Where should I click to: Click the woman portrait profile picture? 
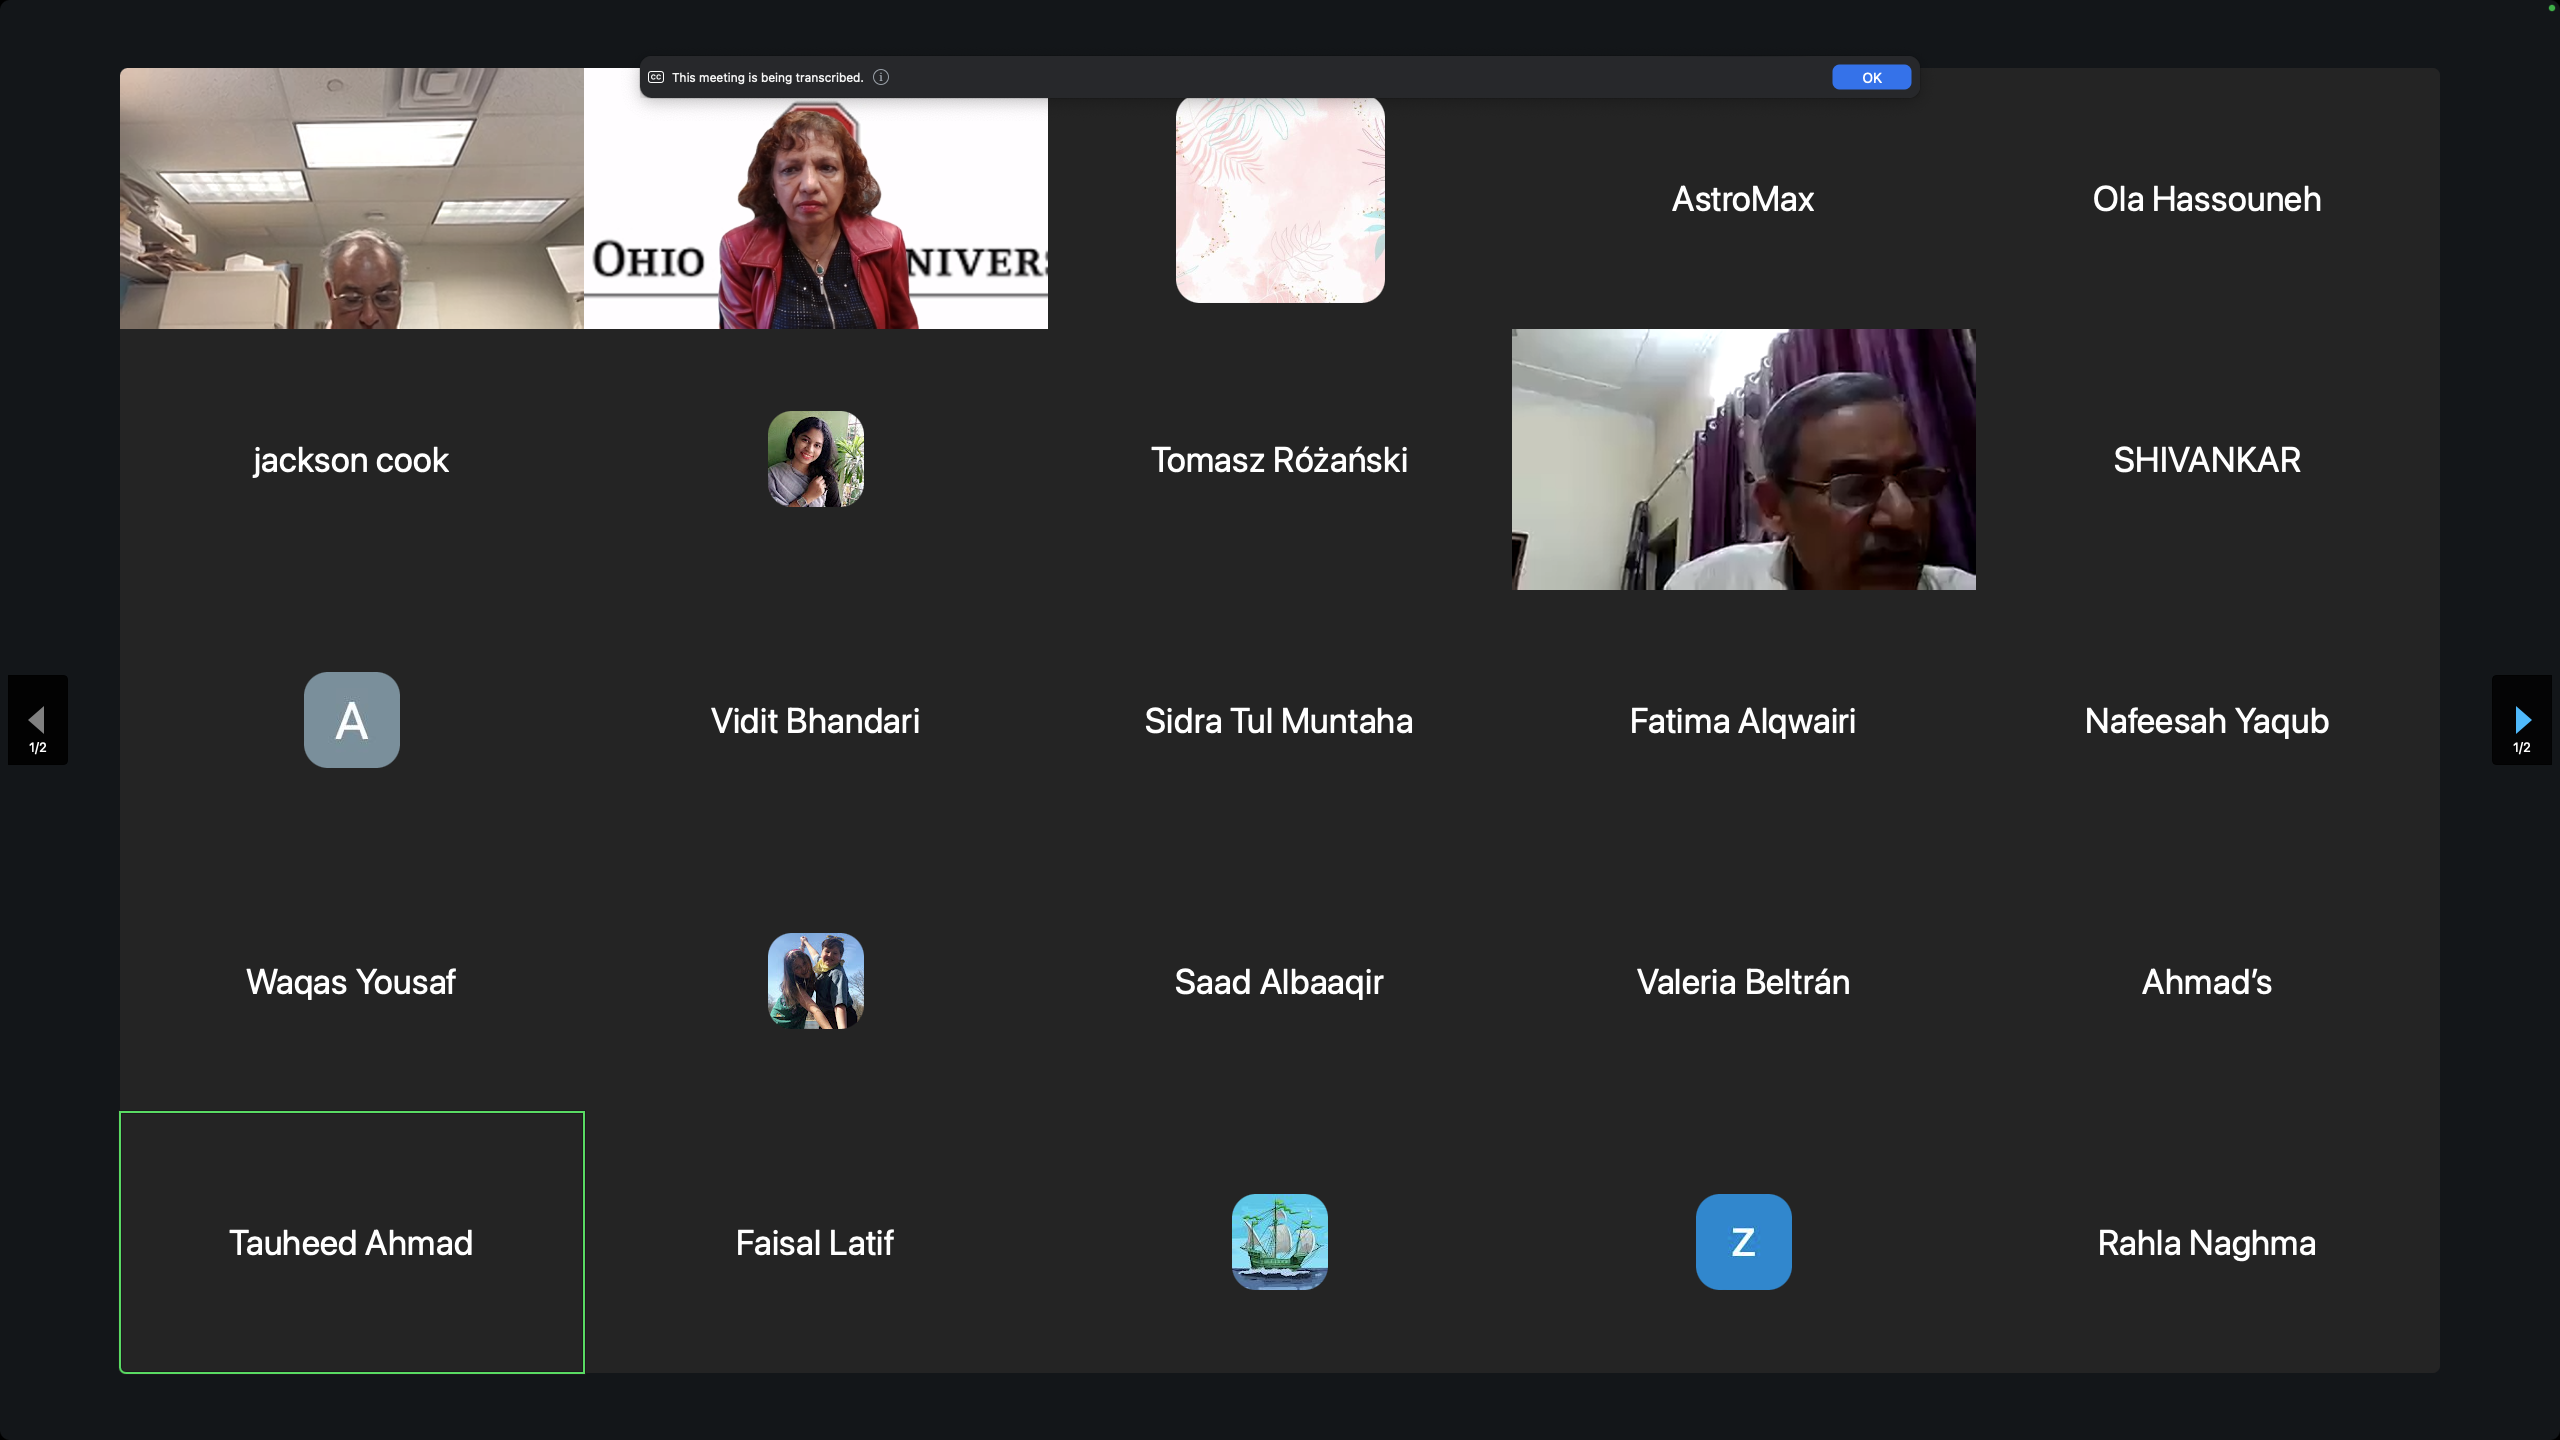815,459
